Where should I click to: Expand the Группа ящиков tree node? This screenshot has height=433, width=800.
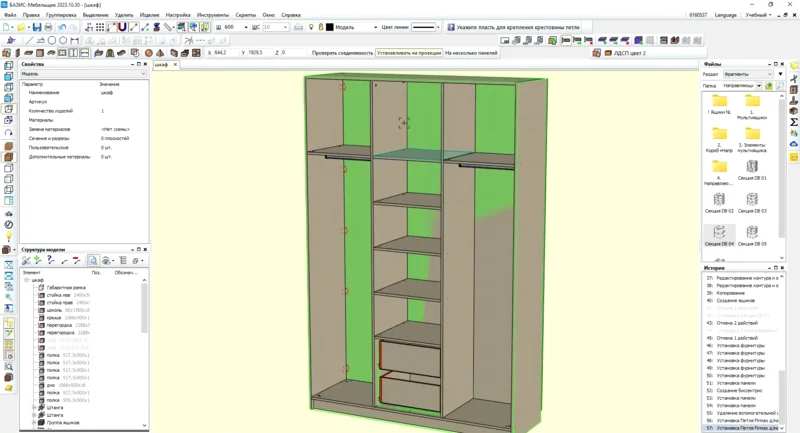pos(34,423)
